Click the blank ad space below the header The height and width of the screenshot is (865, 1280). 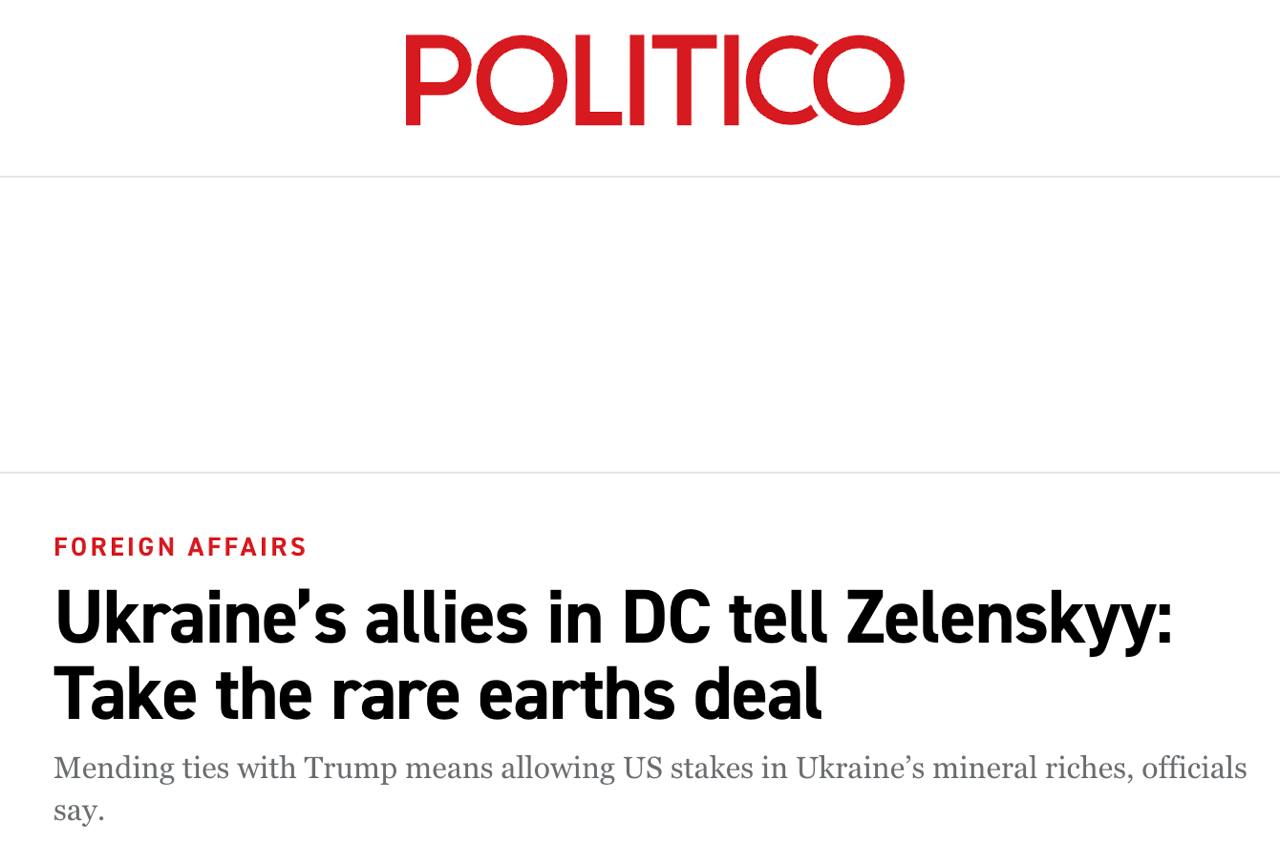pos(640,324)
